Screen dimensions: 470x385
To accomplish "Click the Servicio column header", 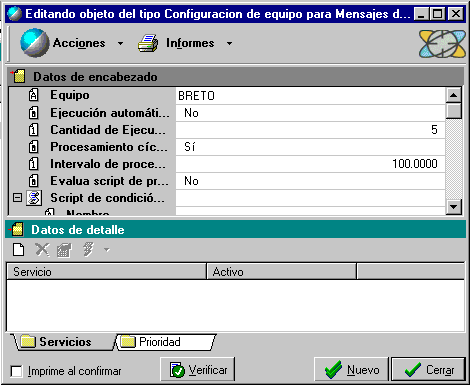I will pyautogui.click(x=106, y=271).
